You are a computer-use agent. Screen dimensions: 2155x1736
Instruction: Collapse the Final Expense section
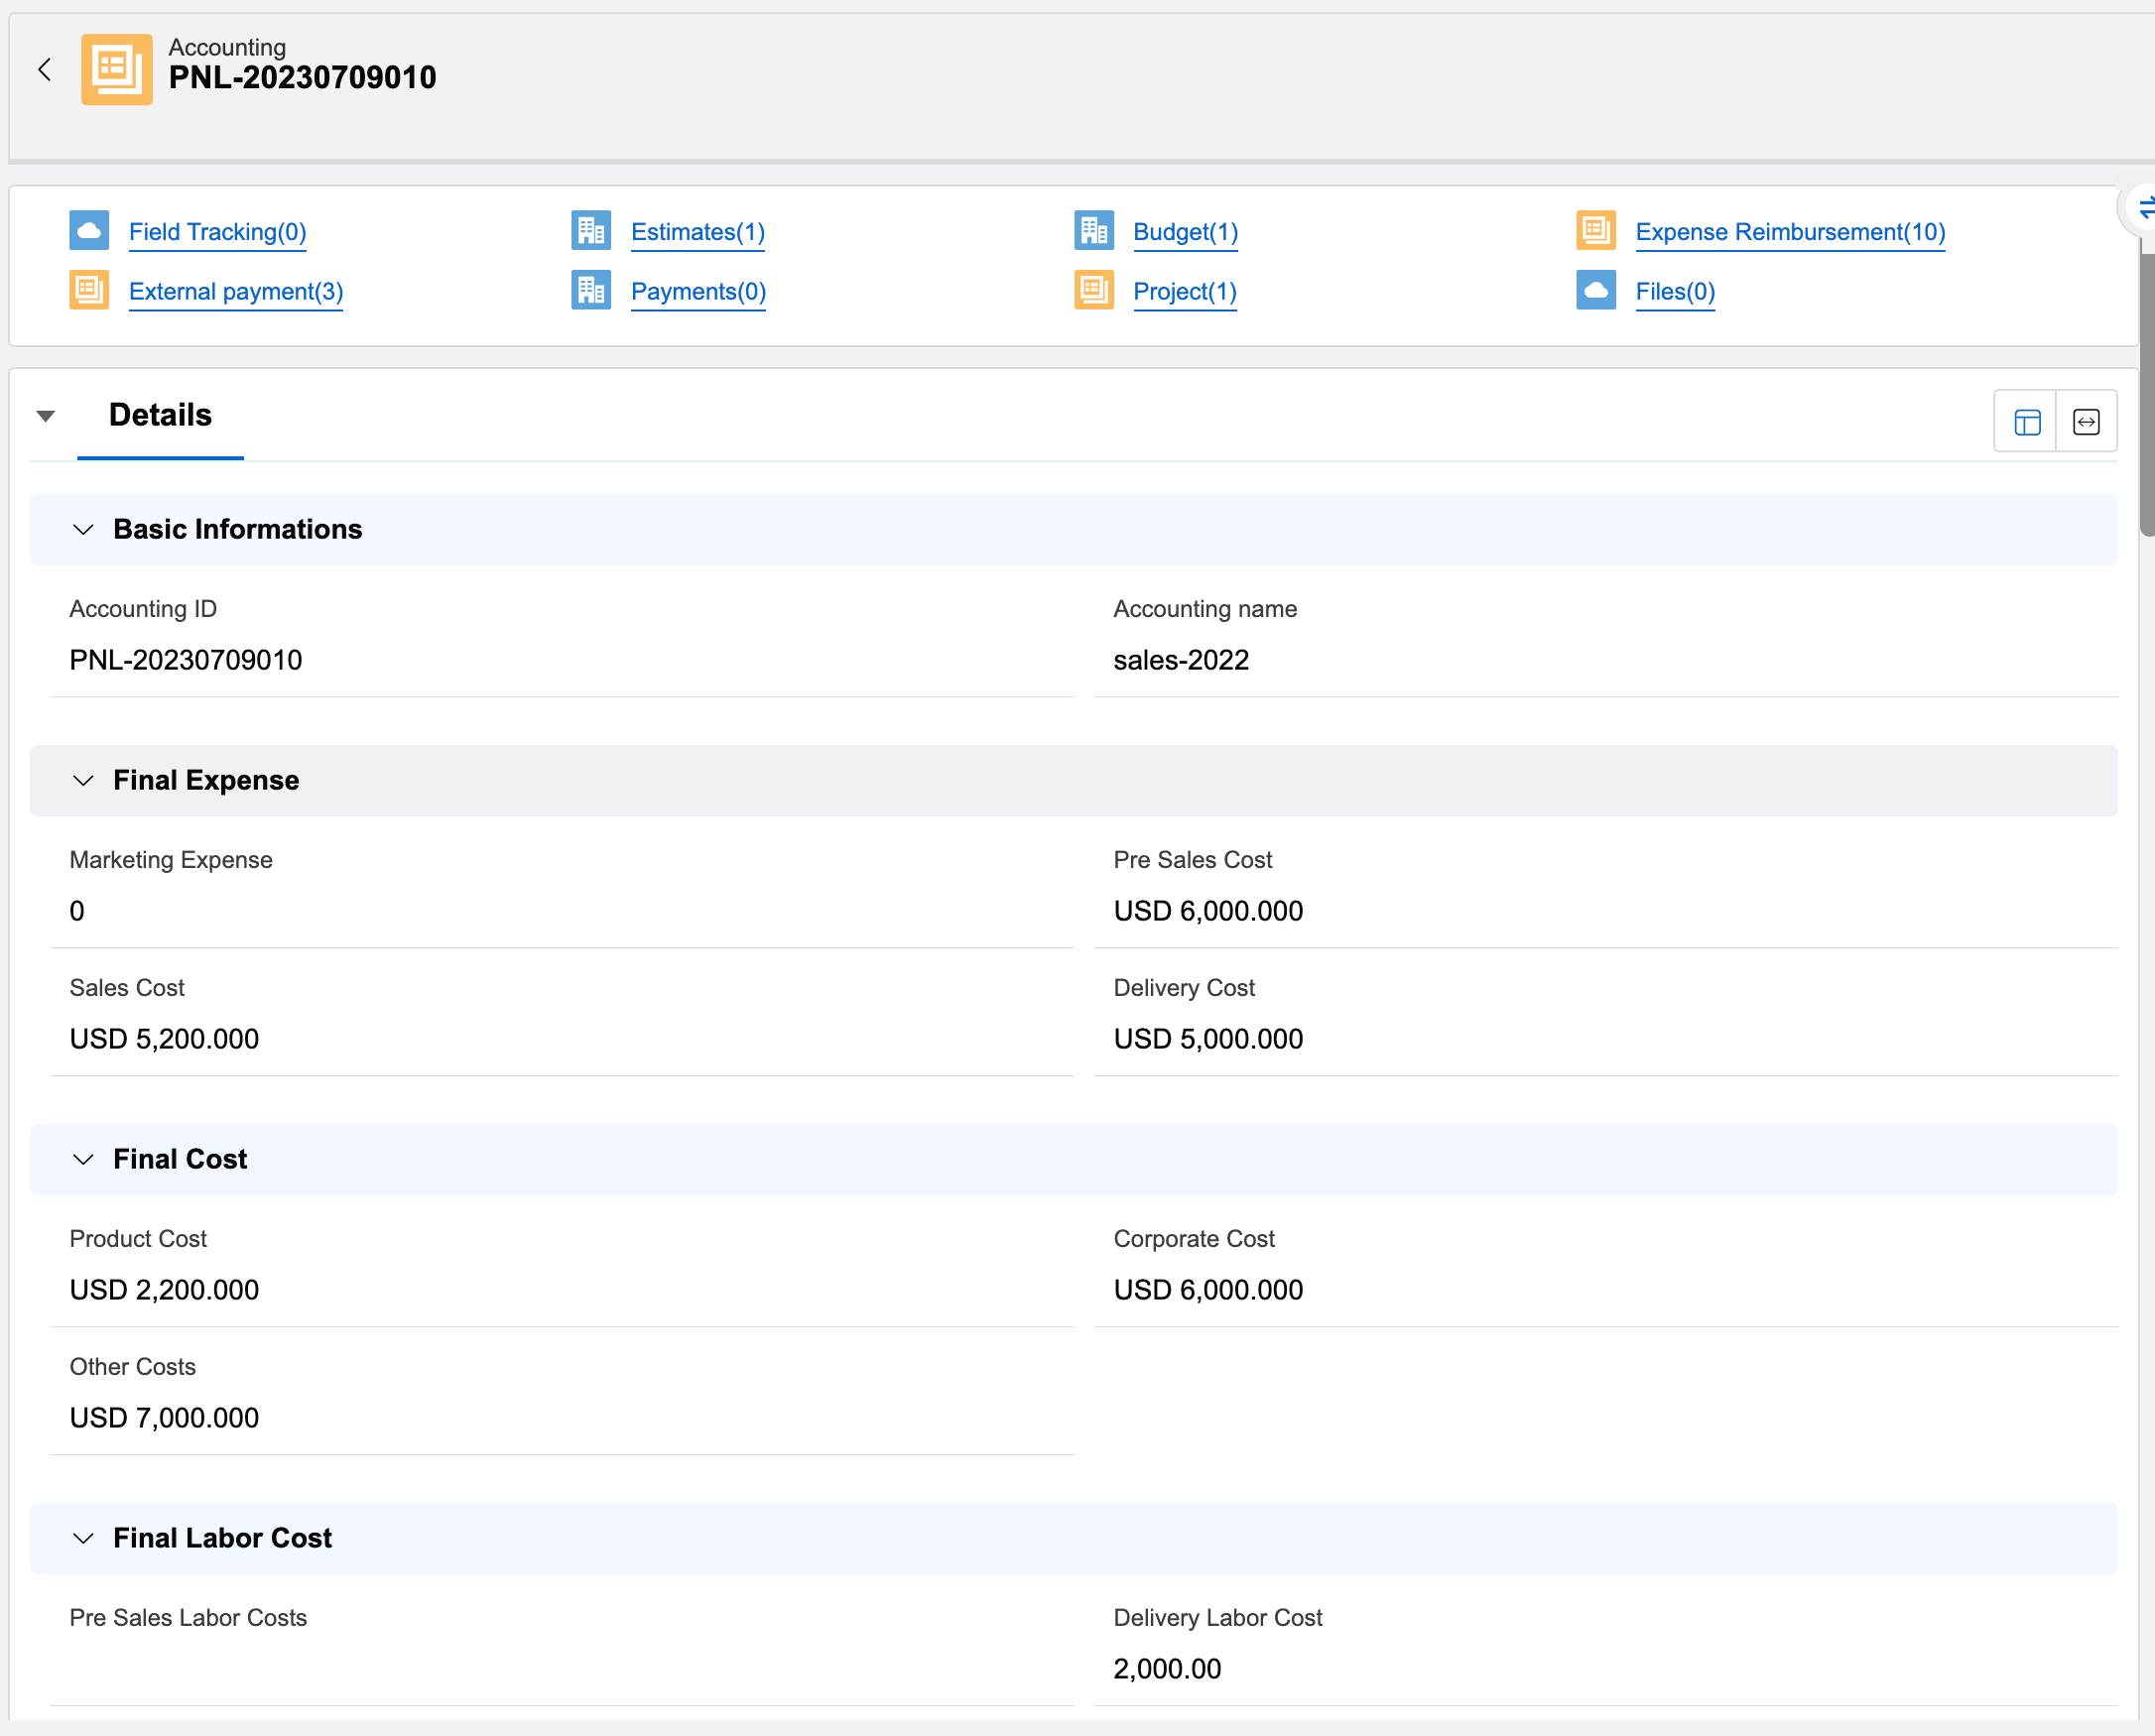84,780
